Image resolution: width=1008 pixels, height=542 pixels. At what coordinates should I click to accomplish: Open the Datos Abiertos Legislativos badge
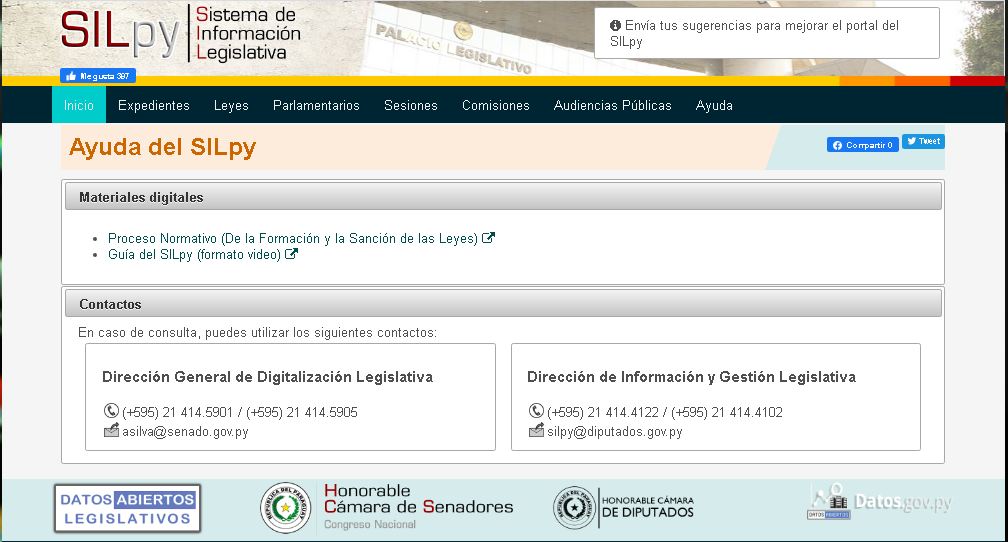point(127,508)
